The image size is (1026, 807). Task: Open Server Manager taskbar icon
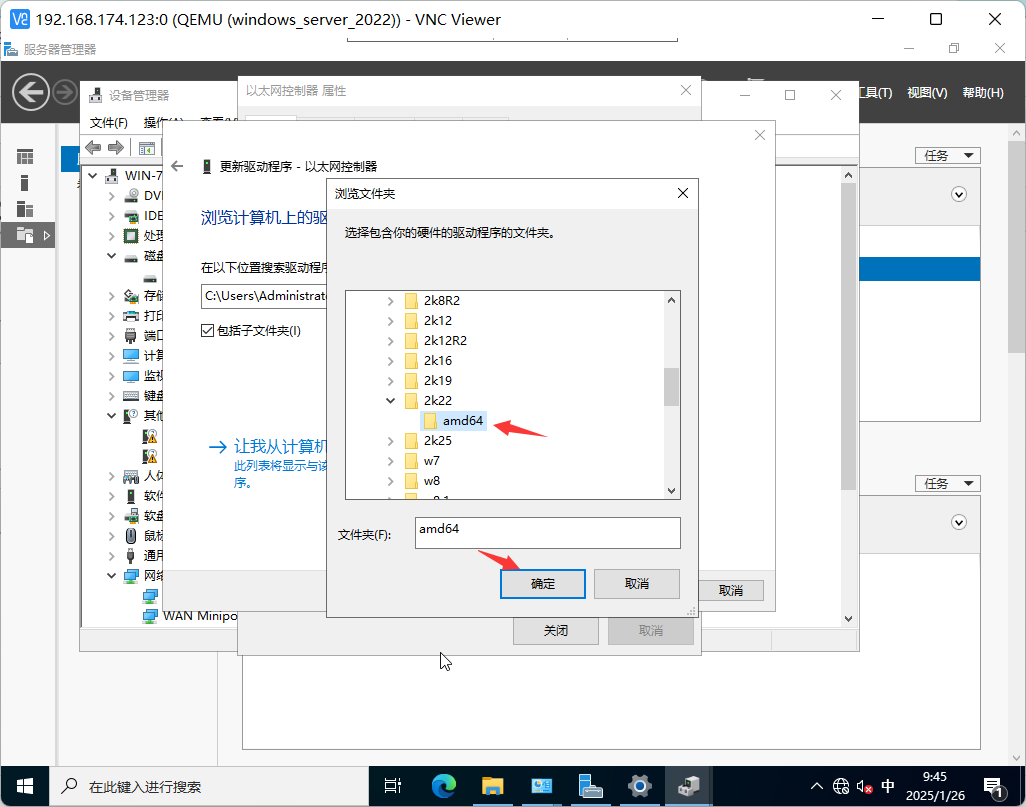pyautogui.click(x=590, y=786)
